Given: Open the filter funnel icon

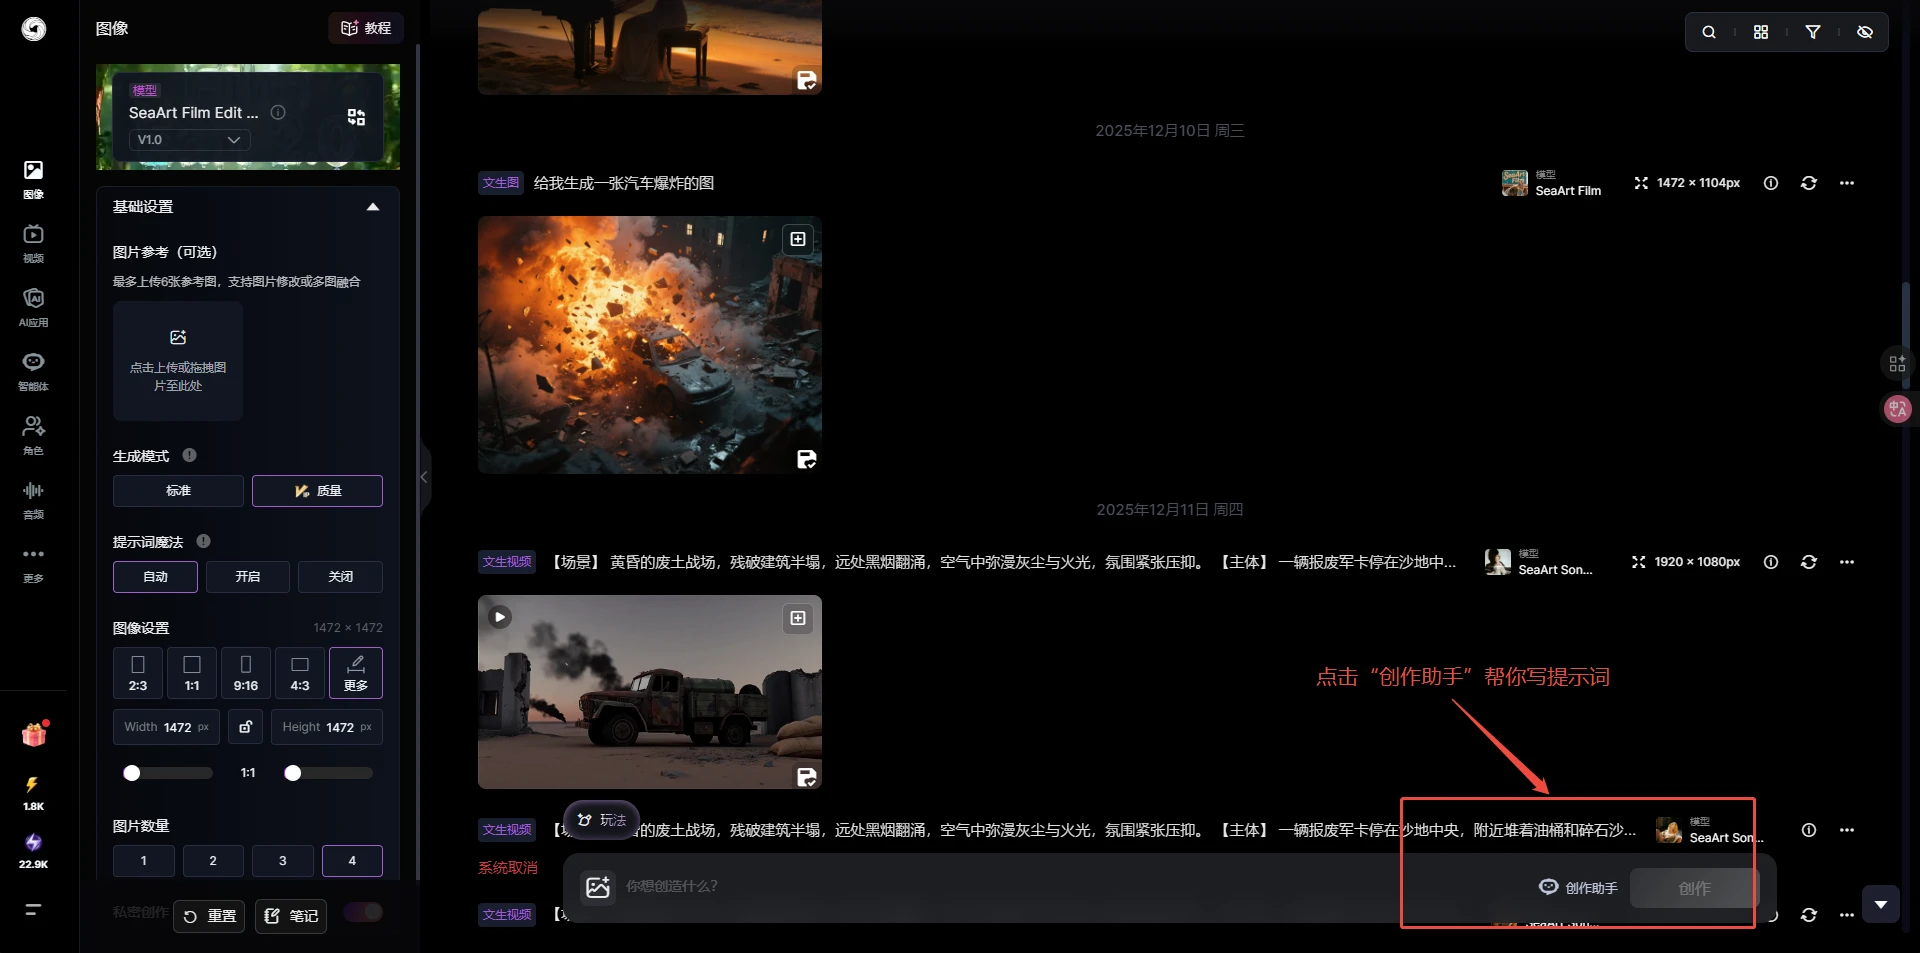Looking at the screenshot, I should tap(1812, 32).
